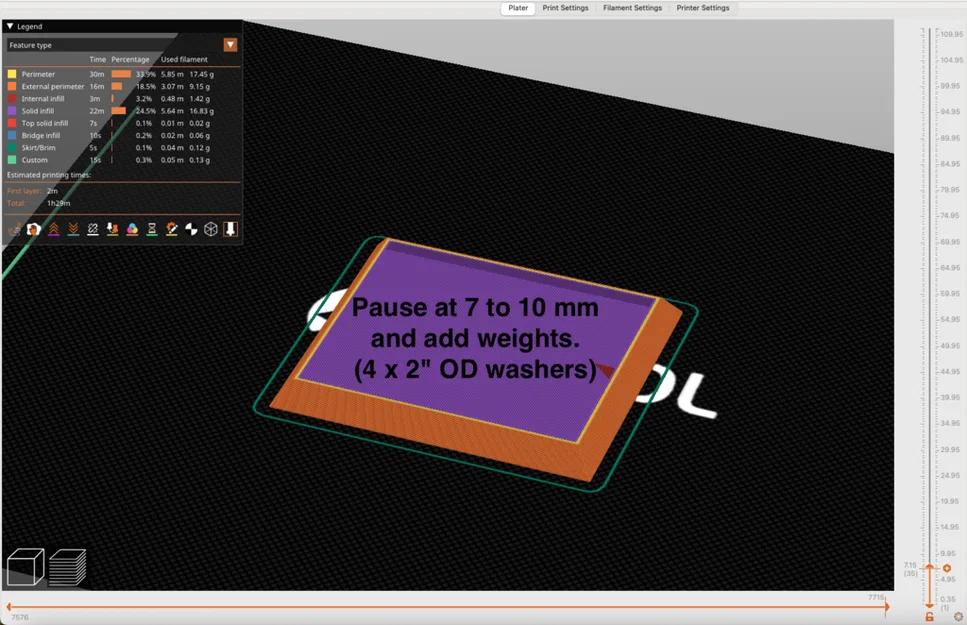Toggle wipe moves icon in legend
Screen dimensions: 967x625
click(x=33, y=229)
